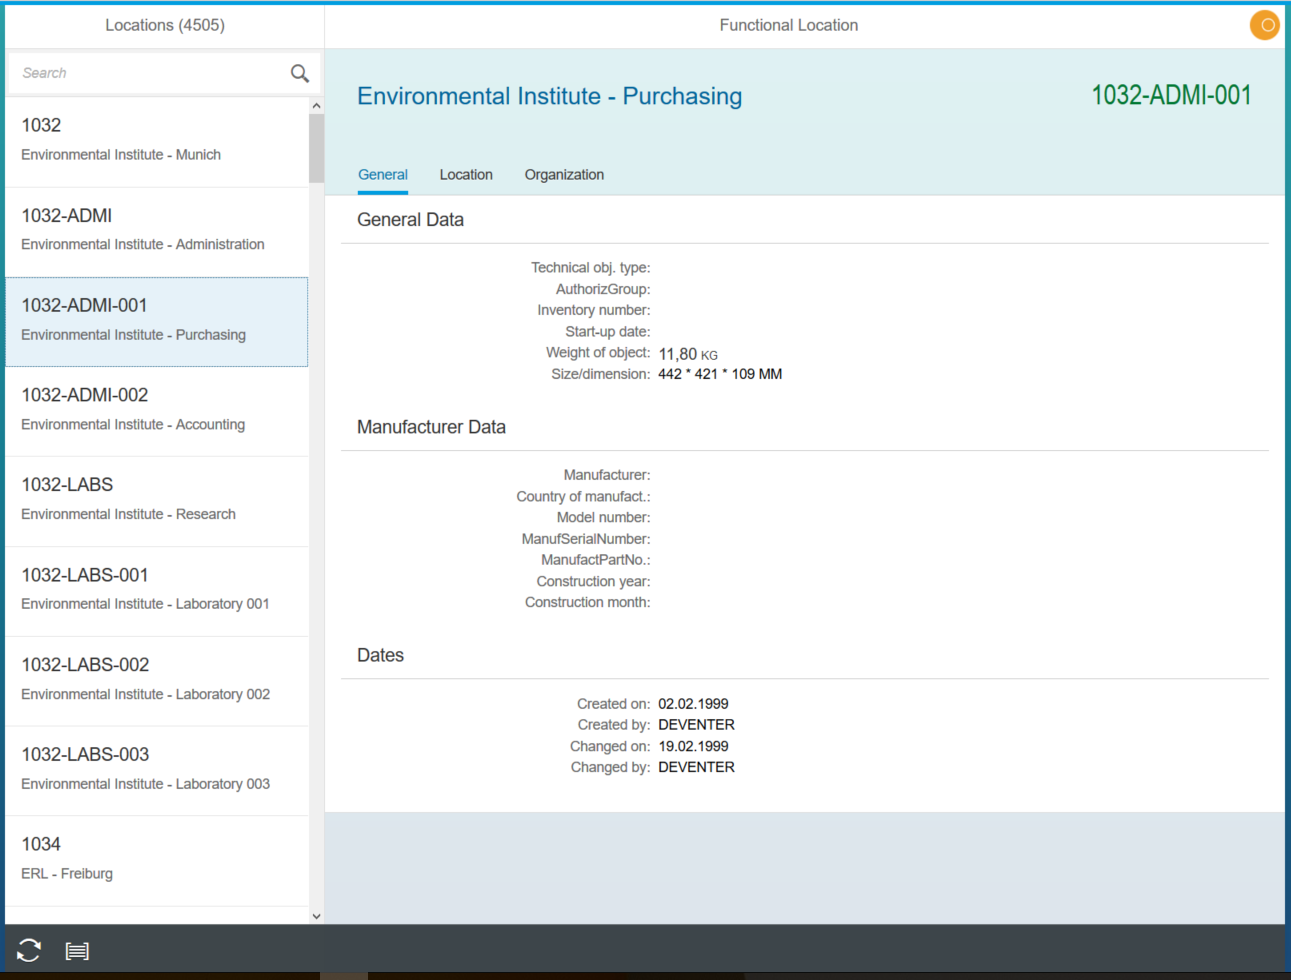
Task: Select the 1032-ADMI Administration item
Action: pos(157,230)
